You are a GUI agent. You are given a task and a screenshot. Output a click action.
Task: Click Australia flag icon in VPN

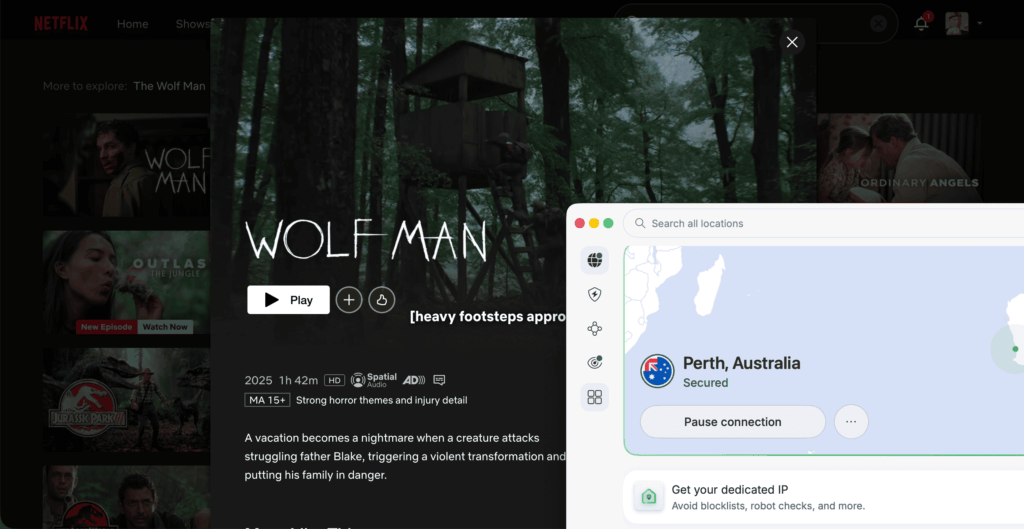pos(657,372)
